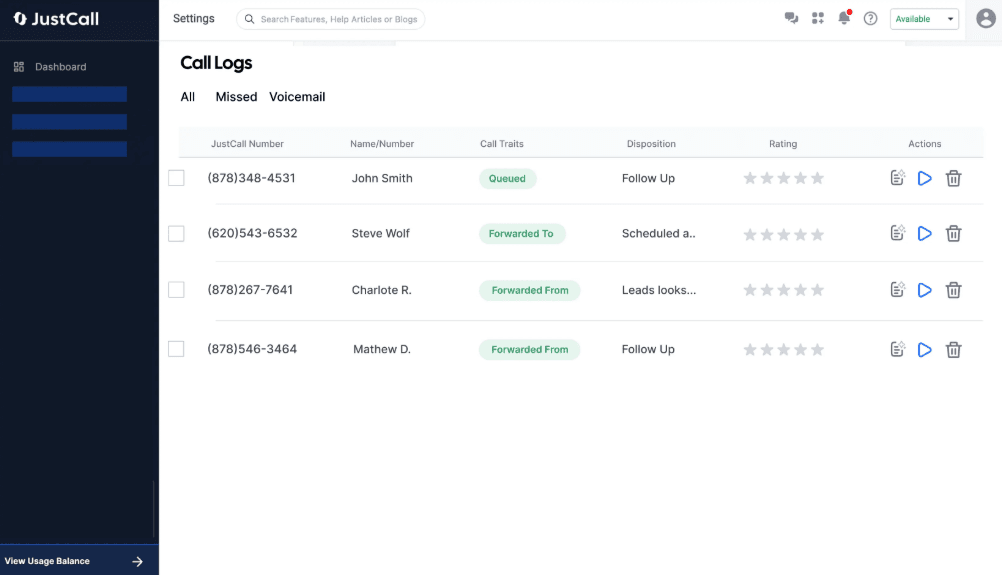Image resolution: width=1002 pixels, height=575 pixels.
Task: Open Dashboard from the sidebar
Action: pos(50,66)
